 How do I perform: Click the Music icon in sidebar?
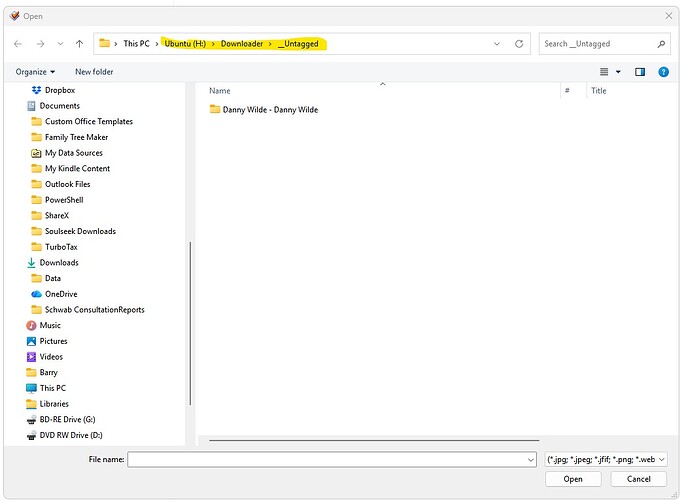tap(31, 325)
